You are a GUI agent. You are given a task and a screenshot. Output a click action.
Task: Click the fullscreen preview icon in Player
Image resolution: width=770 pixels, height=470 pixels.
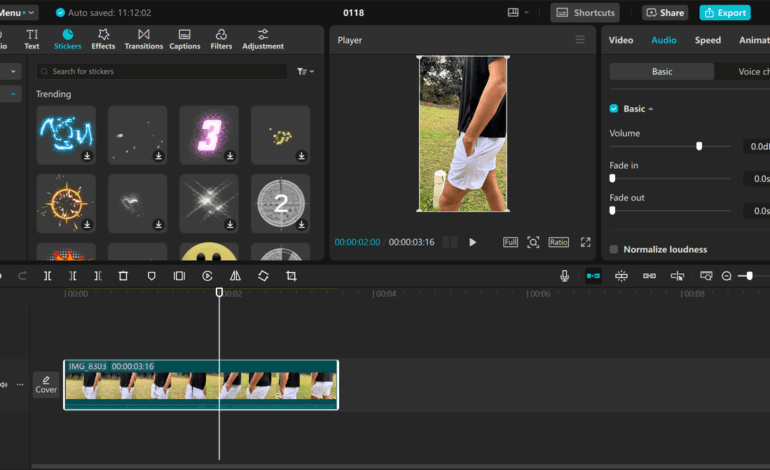586,242
